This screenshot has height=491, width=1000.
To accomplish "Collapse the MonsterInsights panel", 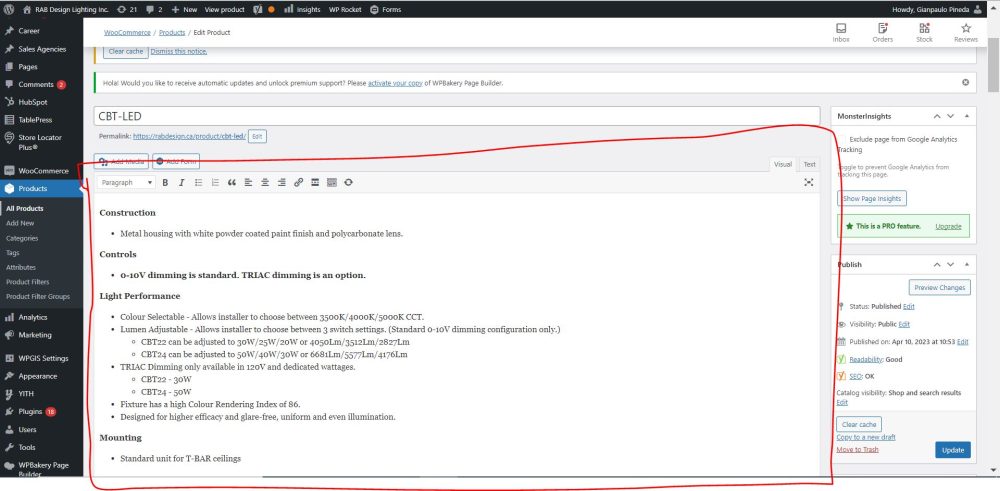I will [x=965, y=116].
